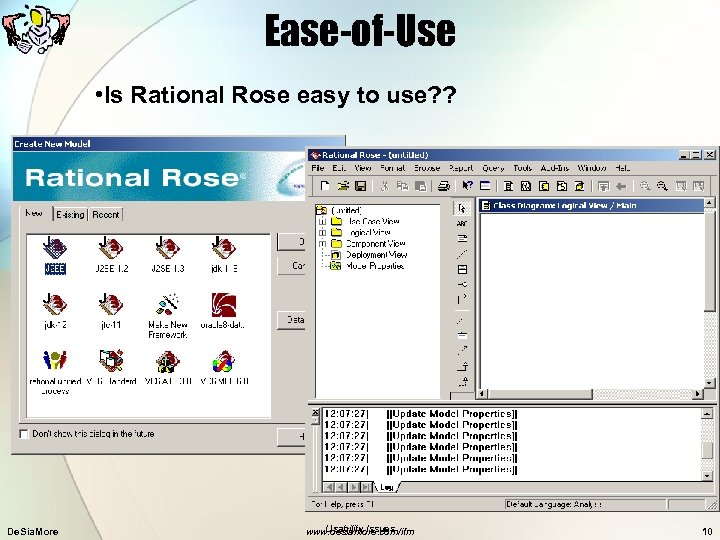Open the Add-Ins menu
Viewport: 720px width, 540px height.
[555, 168]
